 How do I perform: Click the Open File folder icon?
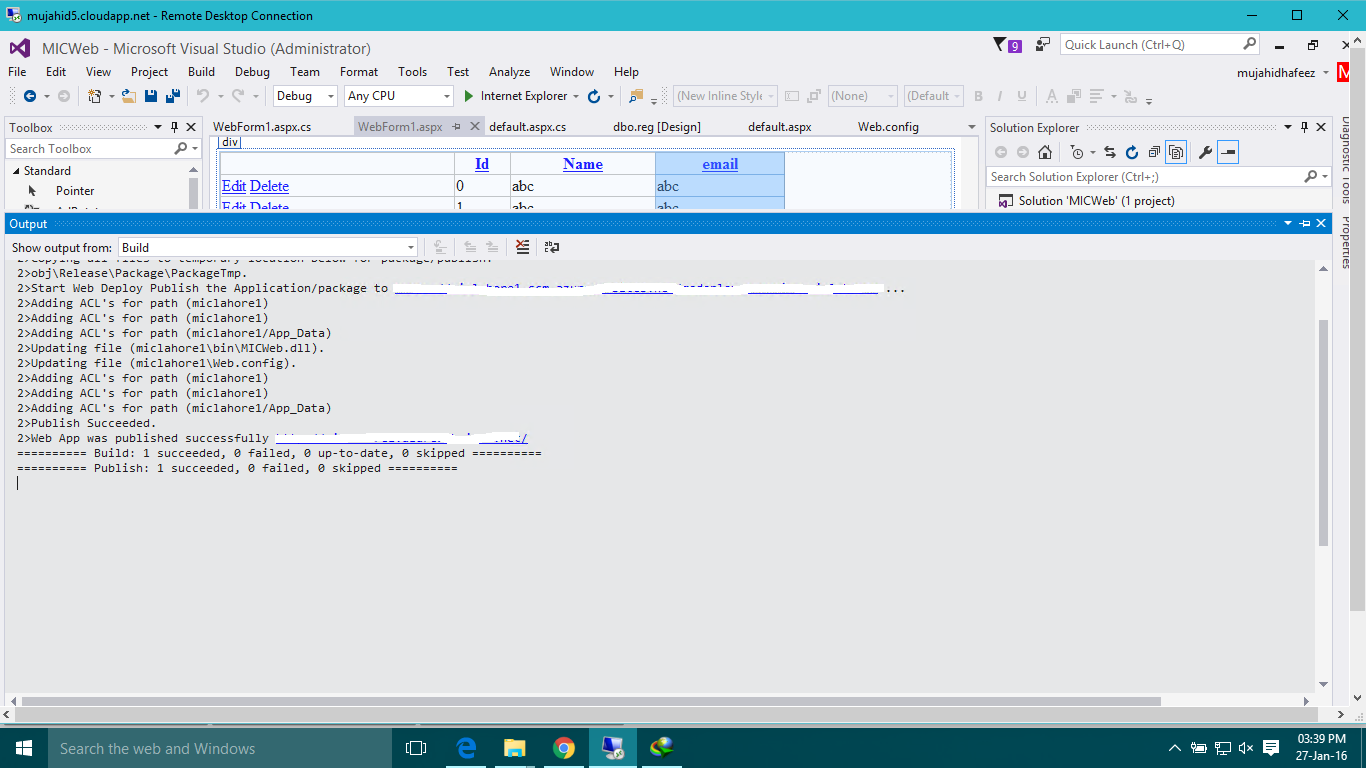coord(129,96)
